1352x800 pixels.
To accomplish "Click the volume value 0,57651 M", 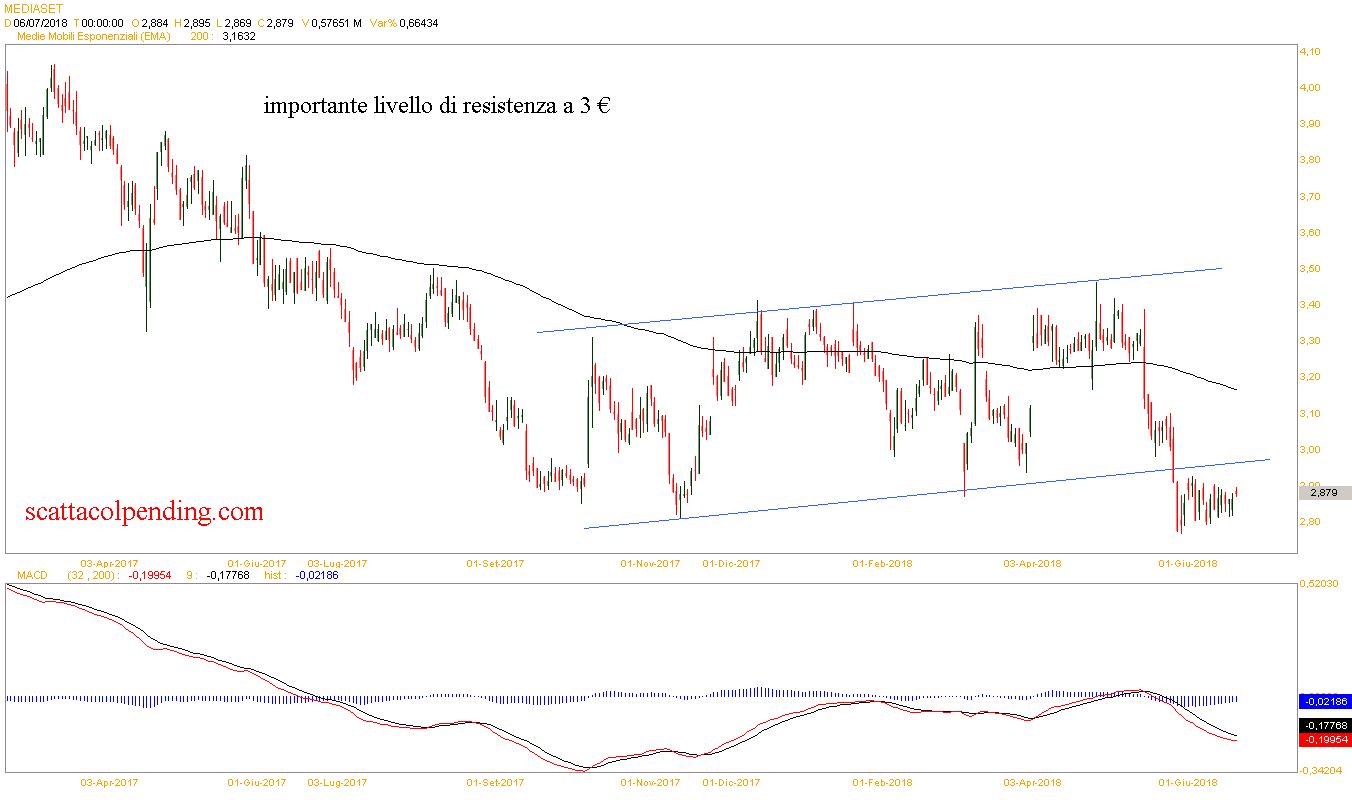I will pyautogui.click(x=336, y=23).
